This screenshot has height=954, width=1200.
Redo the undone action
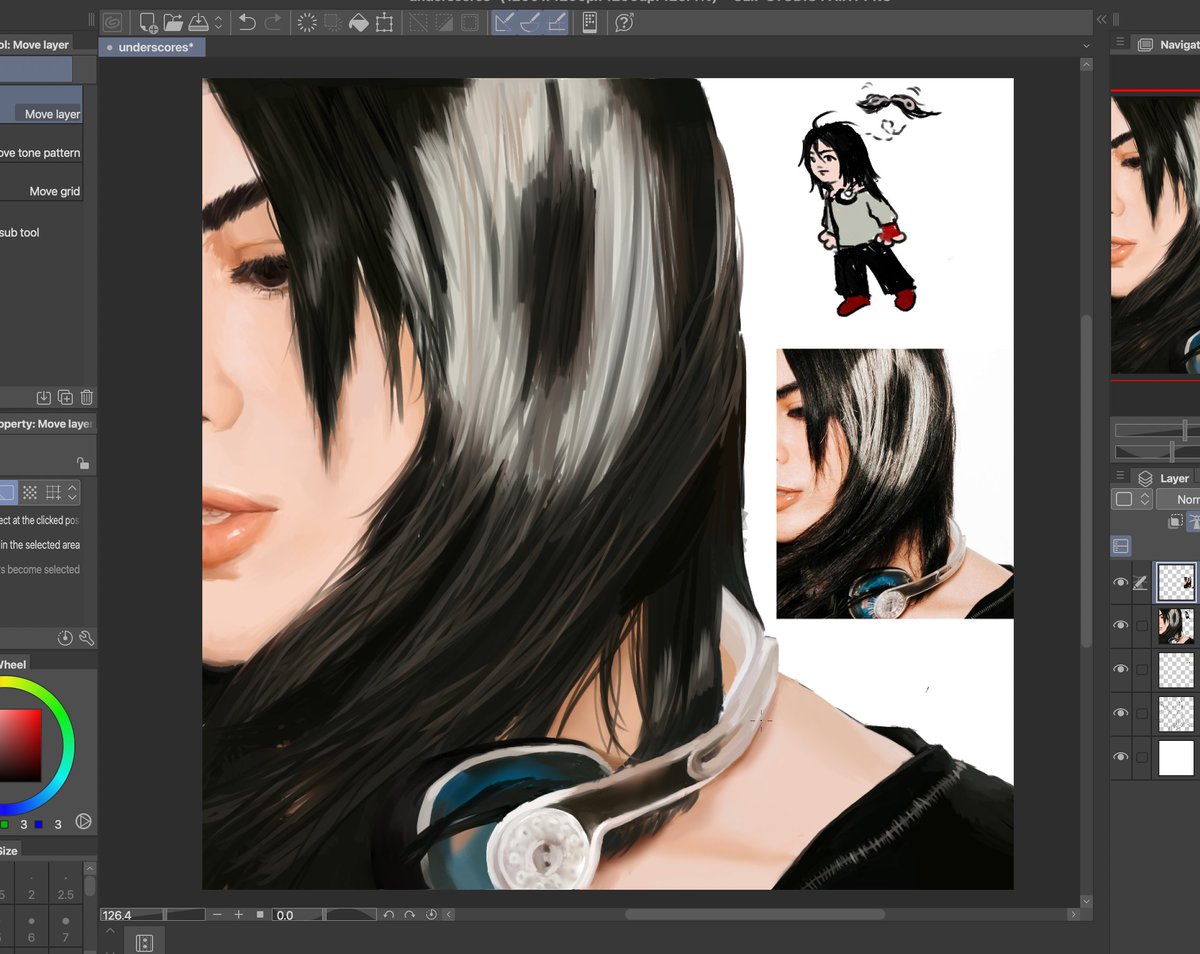(273, 22)
